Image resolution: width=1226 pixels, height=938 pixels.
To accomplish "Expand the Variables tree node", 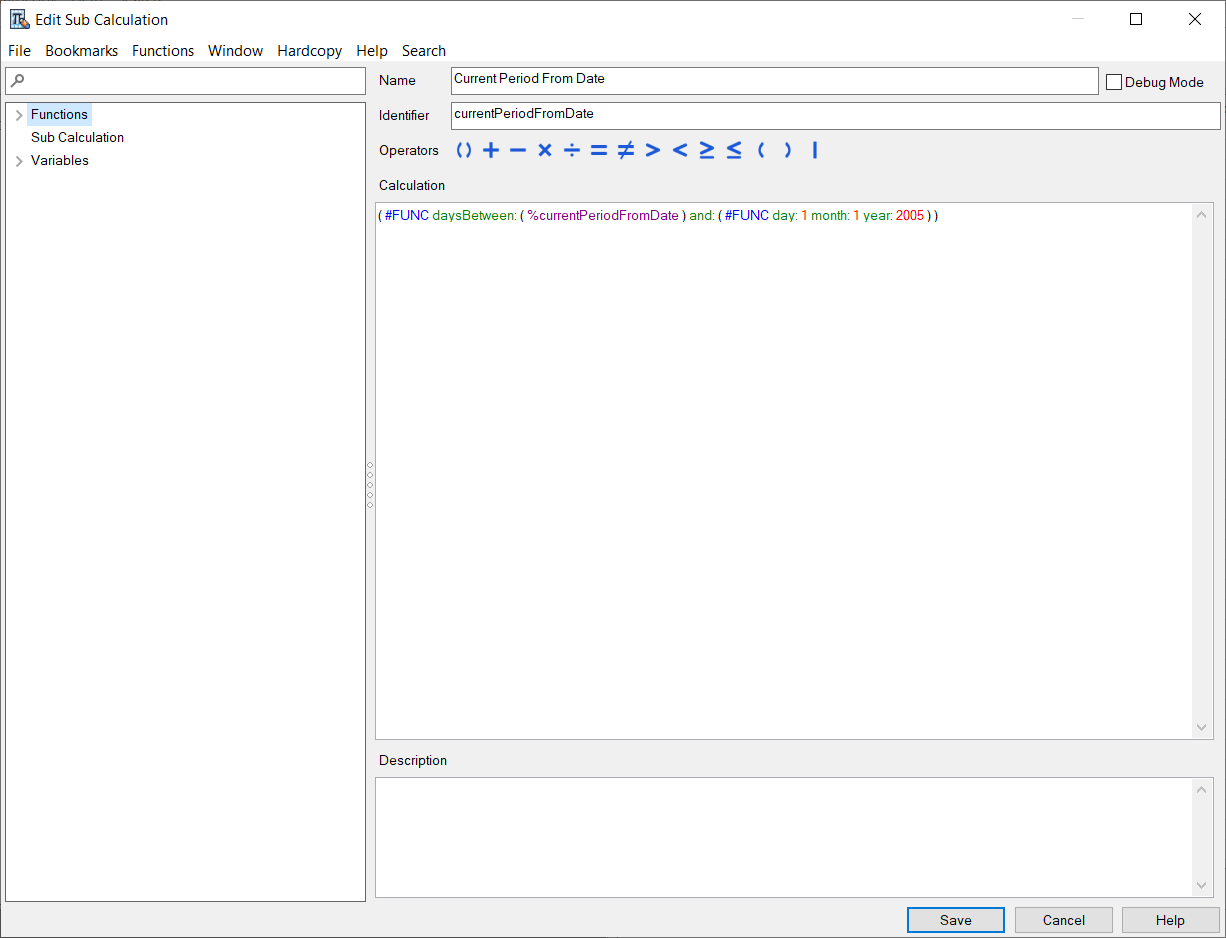I will pyautogui.click(x=19, y=161).
